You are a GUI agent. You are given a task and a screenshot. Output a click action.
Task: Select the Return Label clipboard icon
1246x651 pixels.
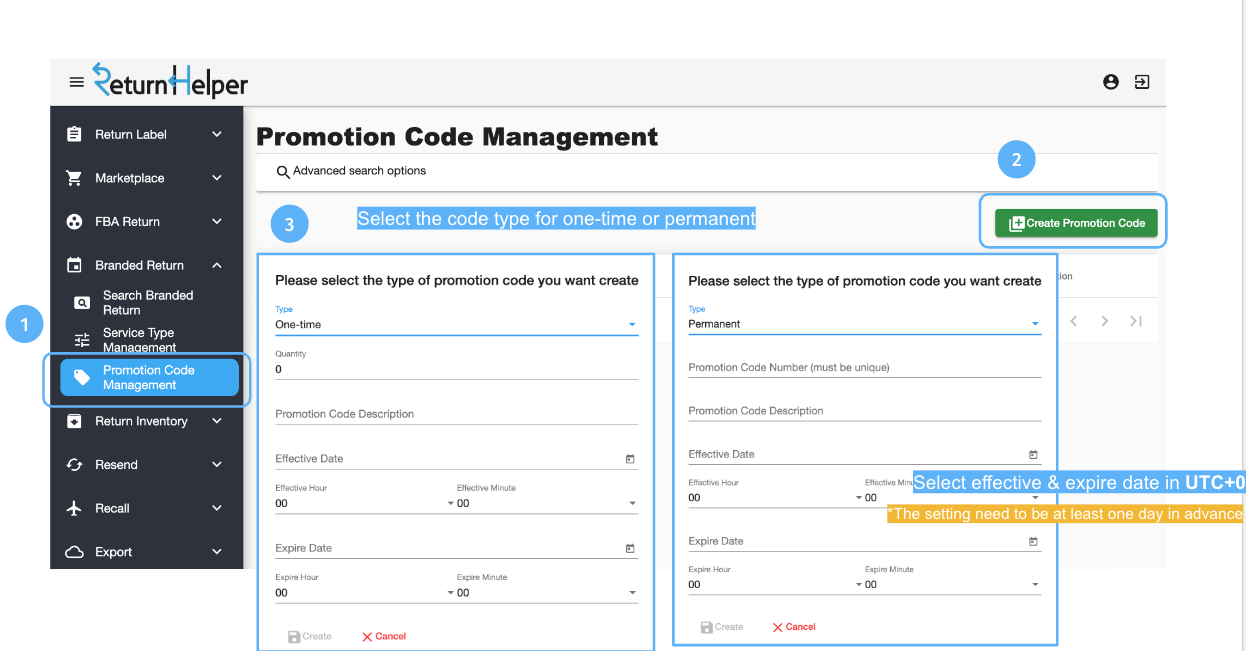pyautogui.click(x=74, y=133)
